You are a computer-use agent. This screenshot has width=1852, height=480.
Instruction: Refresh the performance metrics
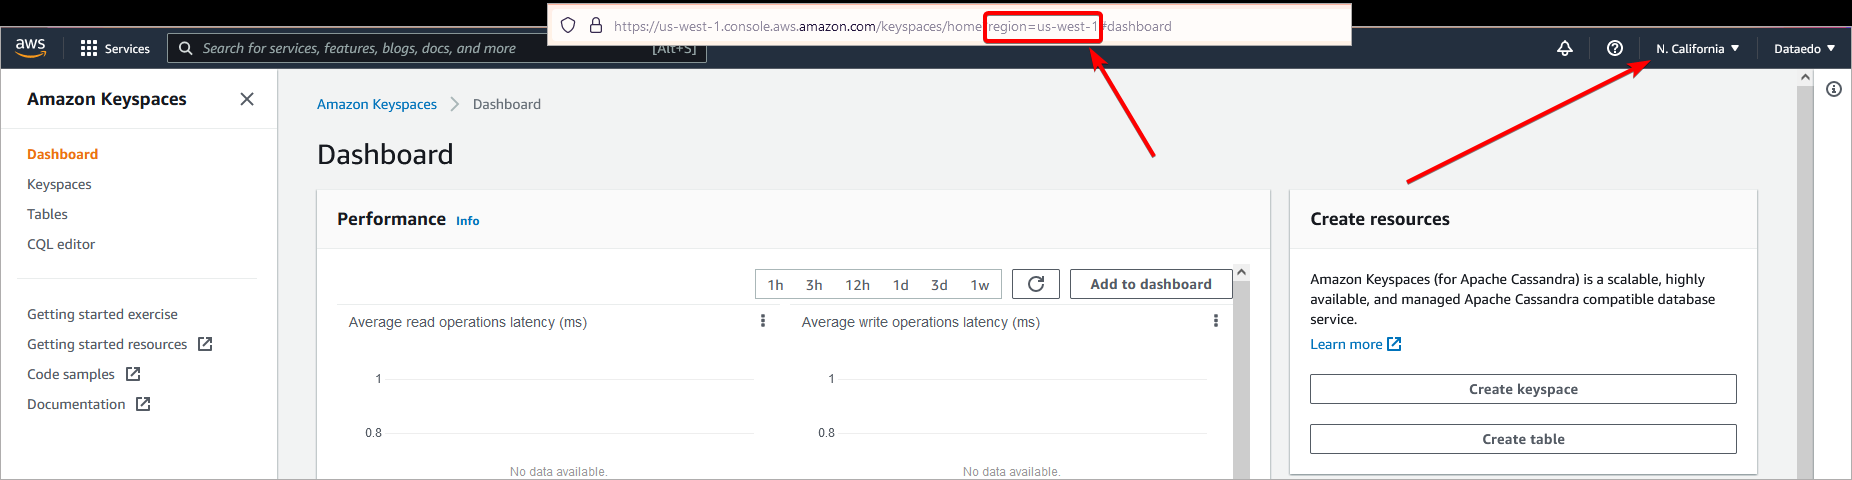1035,284
